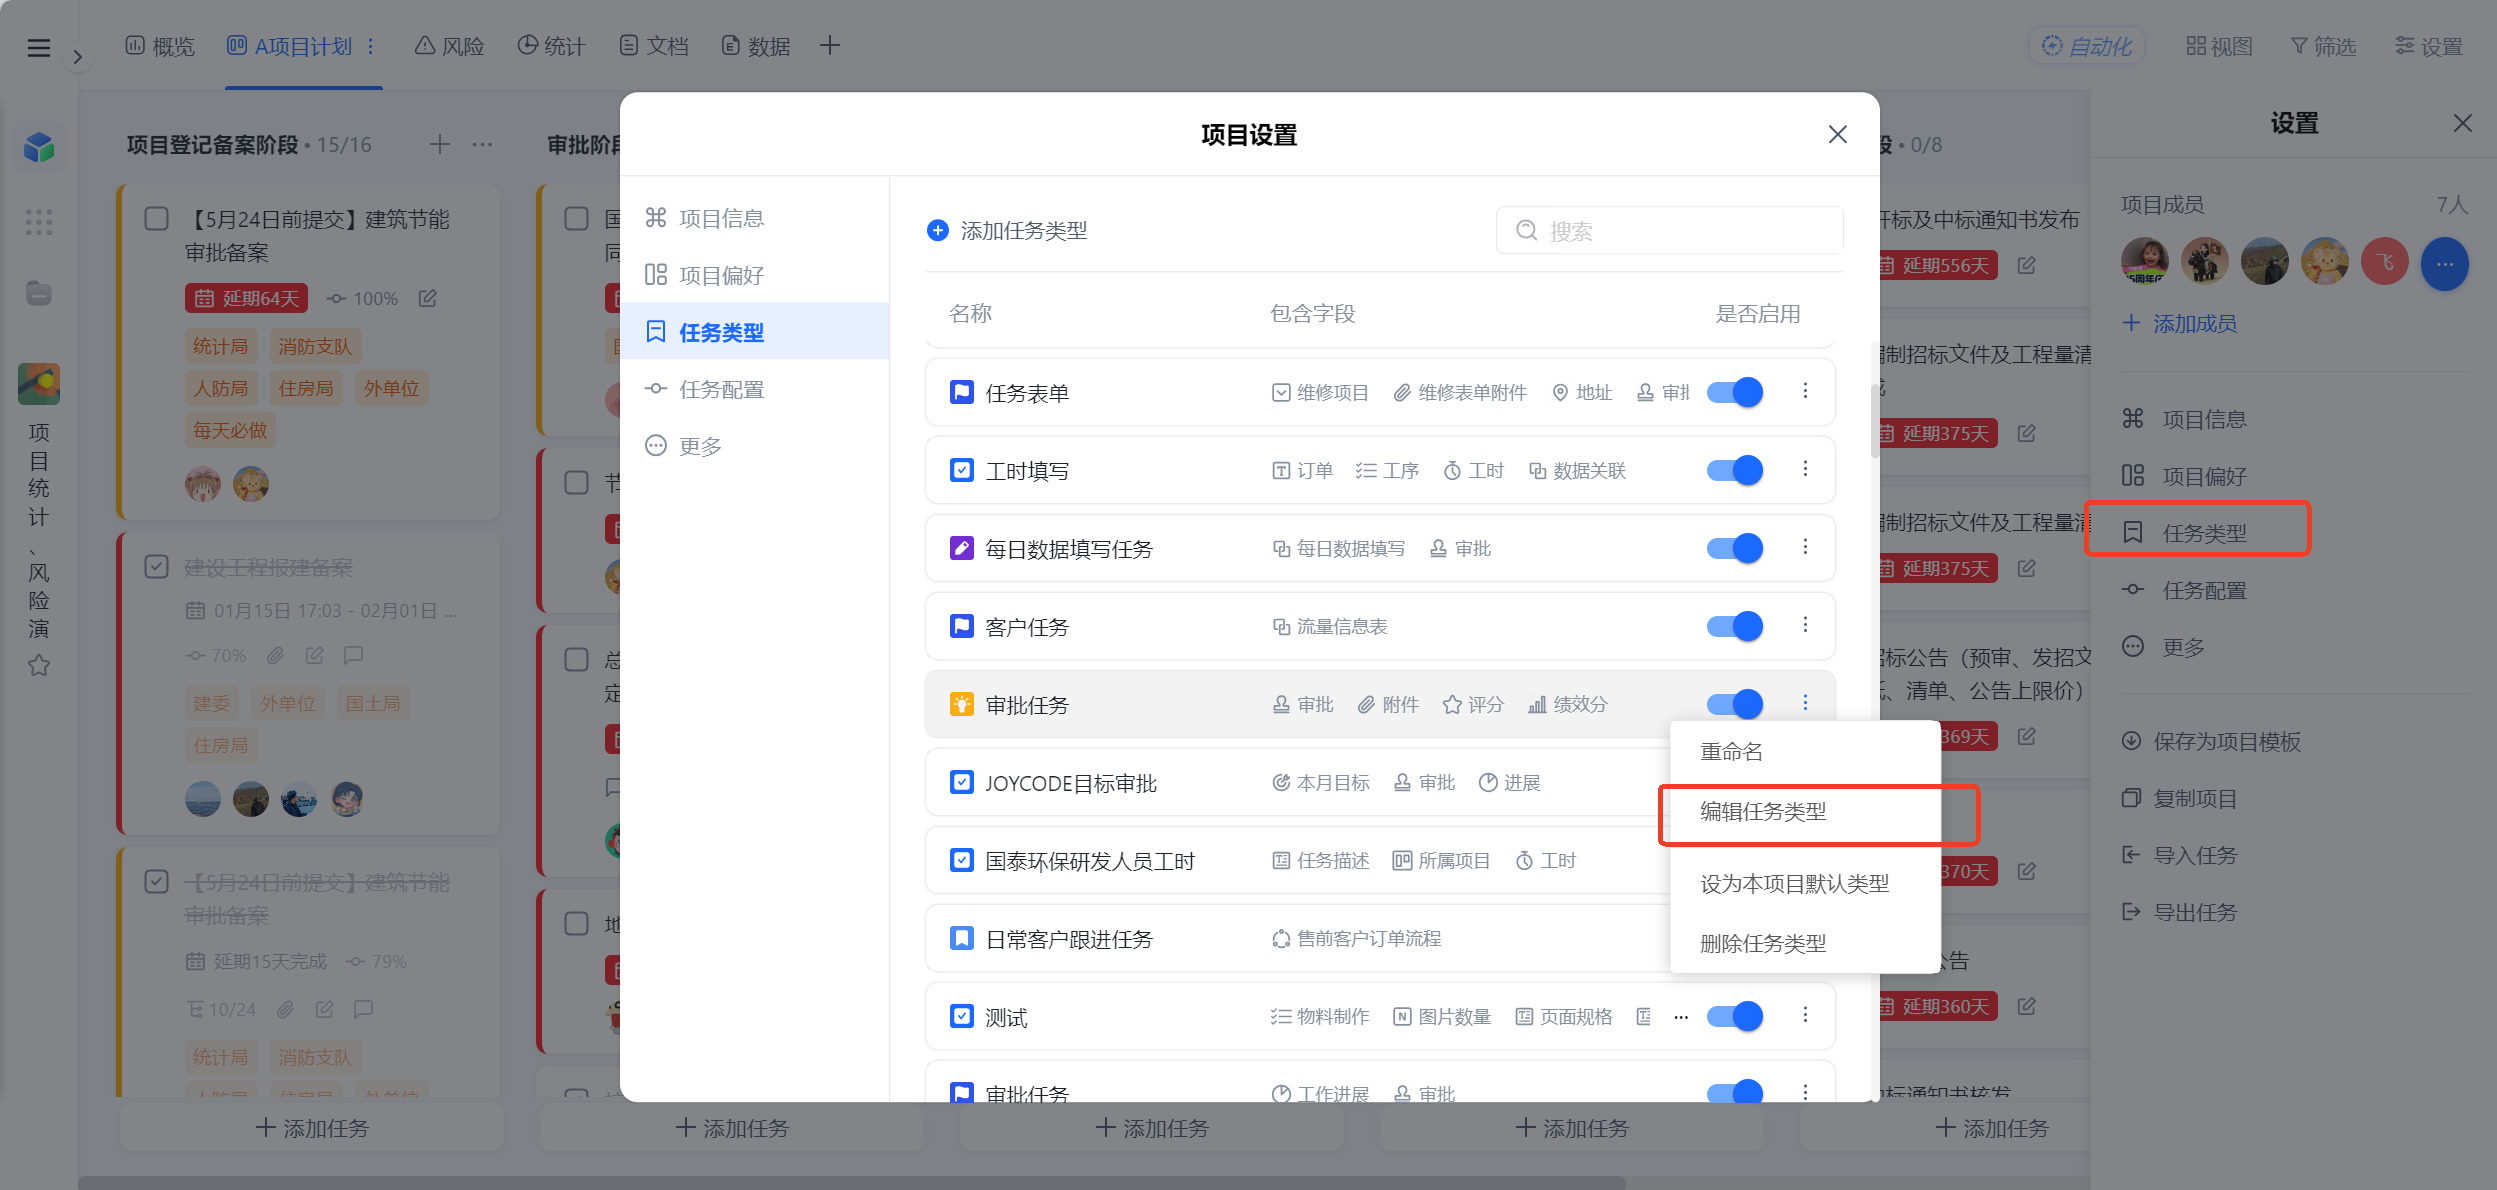Image resolution: width=2497 pixels, height=1190 pixels.
Task: Click 复制项目 in settings panel
Action: (2179, 798)
